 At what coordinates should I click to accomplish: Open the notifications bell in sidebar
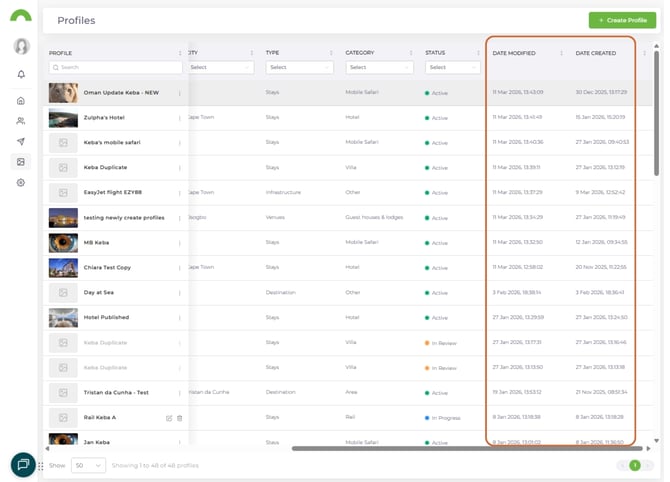click(x=21, y=74)
